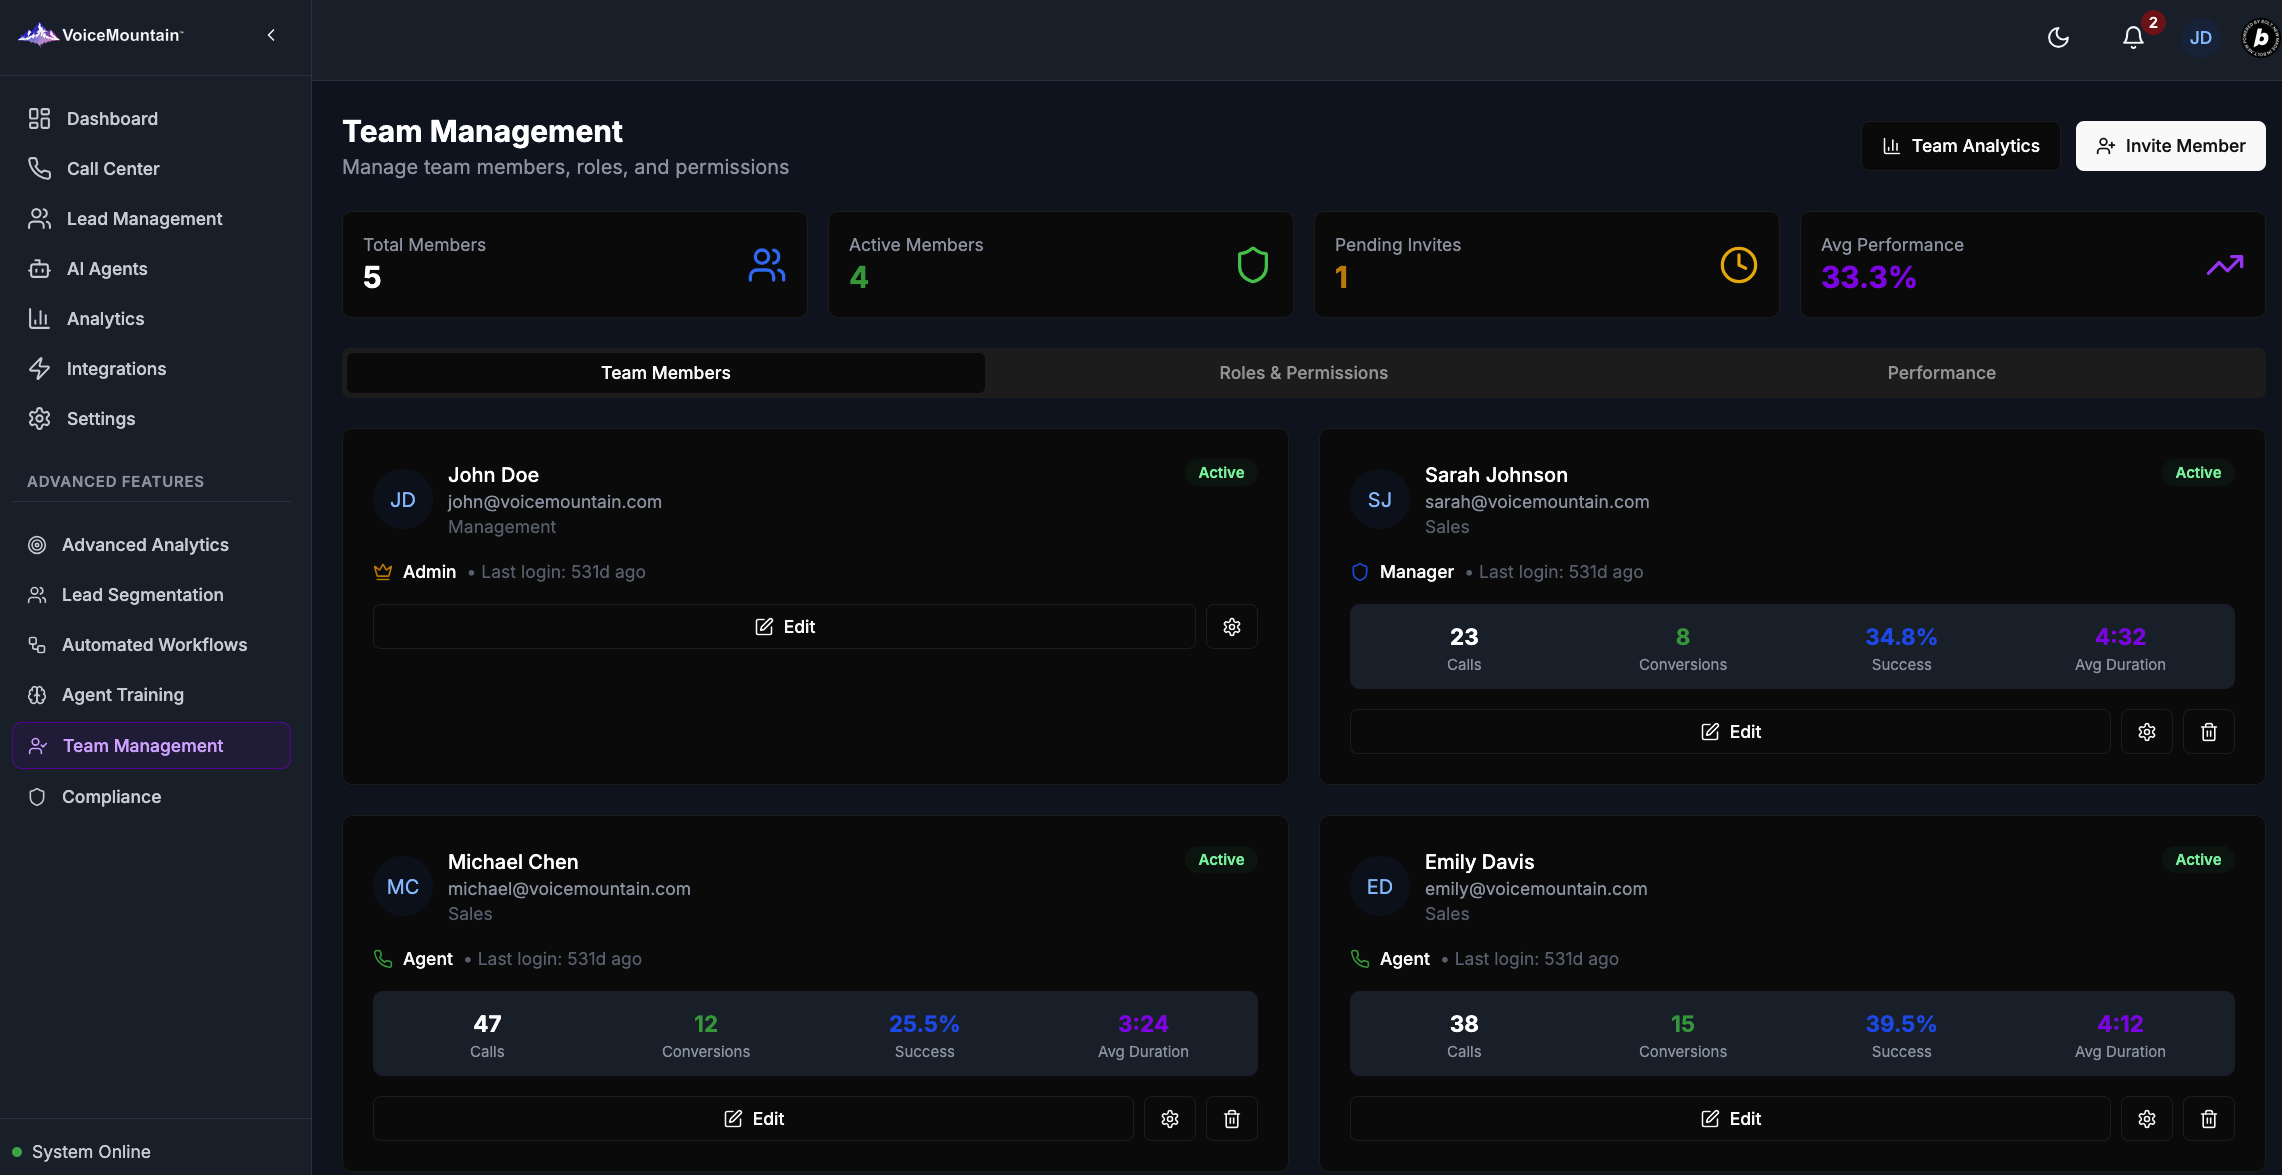Click John Doe's settings gear icon
The image size is (2282, 1175).
pyautogui.click(x=1231, y=627)
